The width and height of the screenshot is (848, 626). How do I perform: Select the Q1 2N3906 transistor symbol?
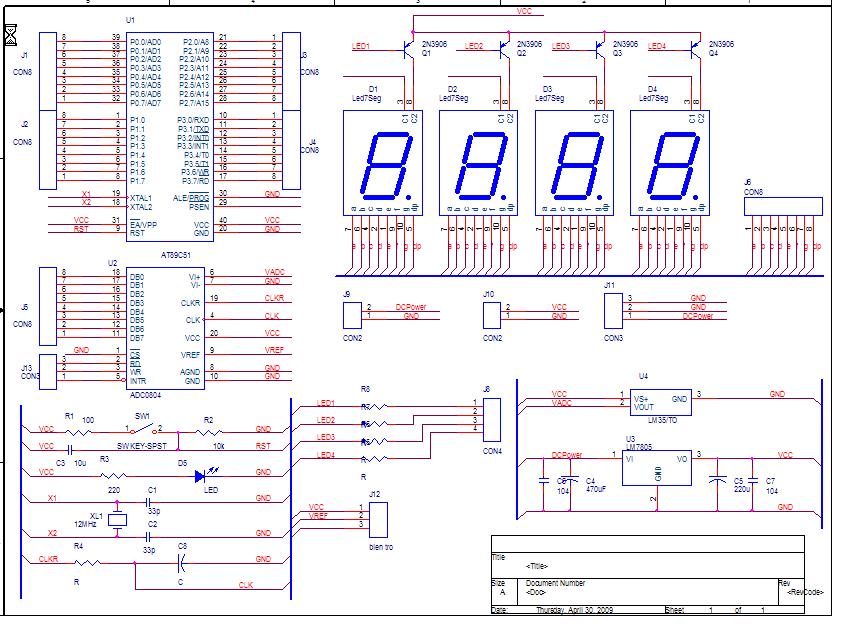pos(409,50)
